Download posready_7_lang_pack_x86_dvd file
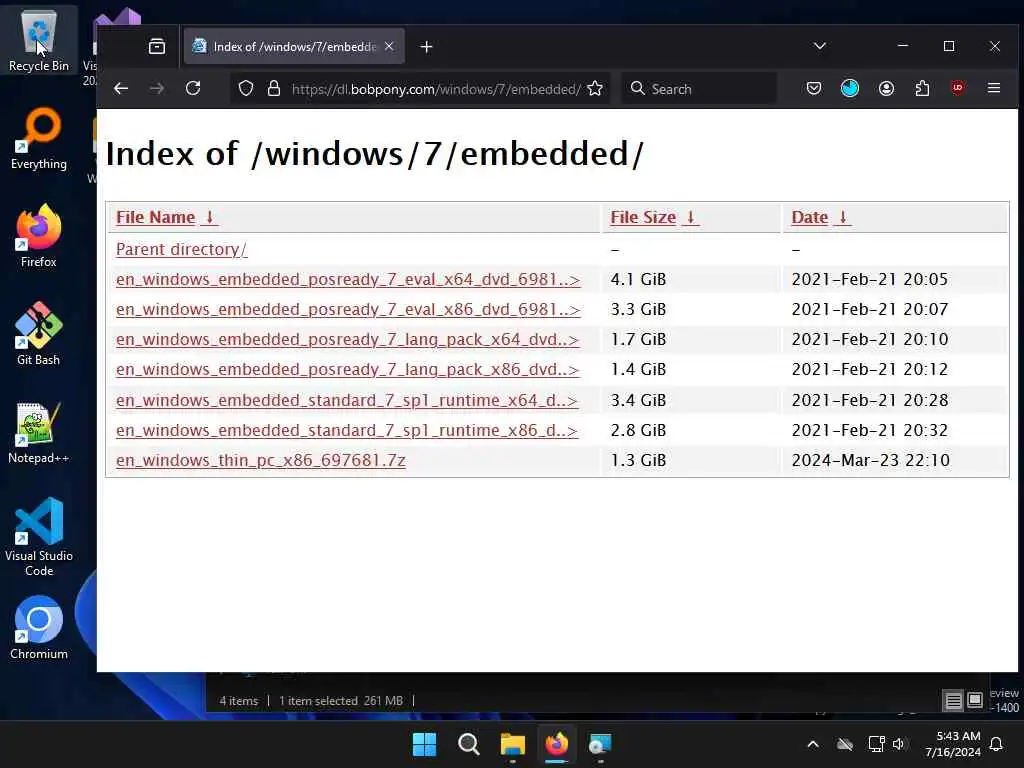The width and height of the screenshot is (1024, 768). click(347, 370)
